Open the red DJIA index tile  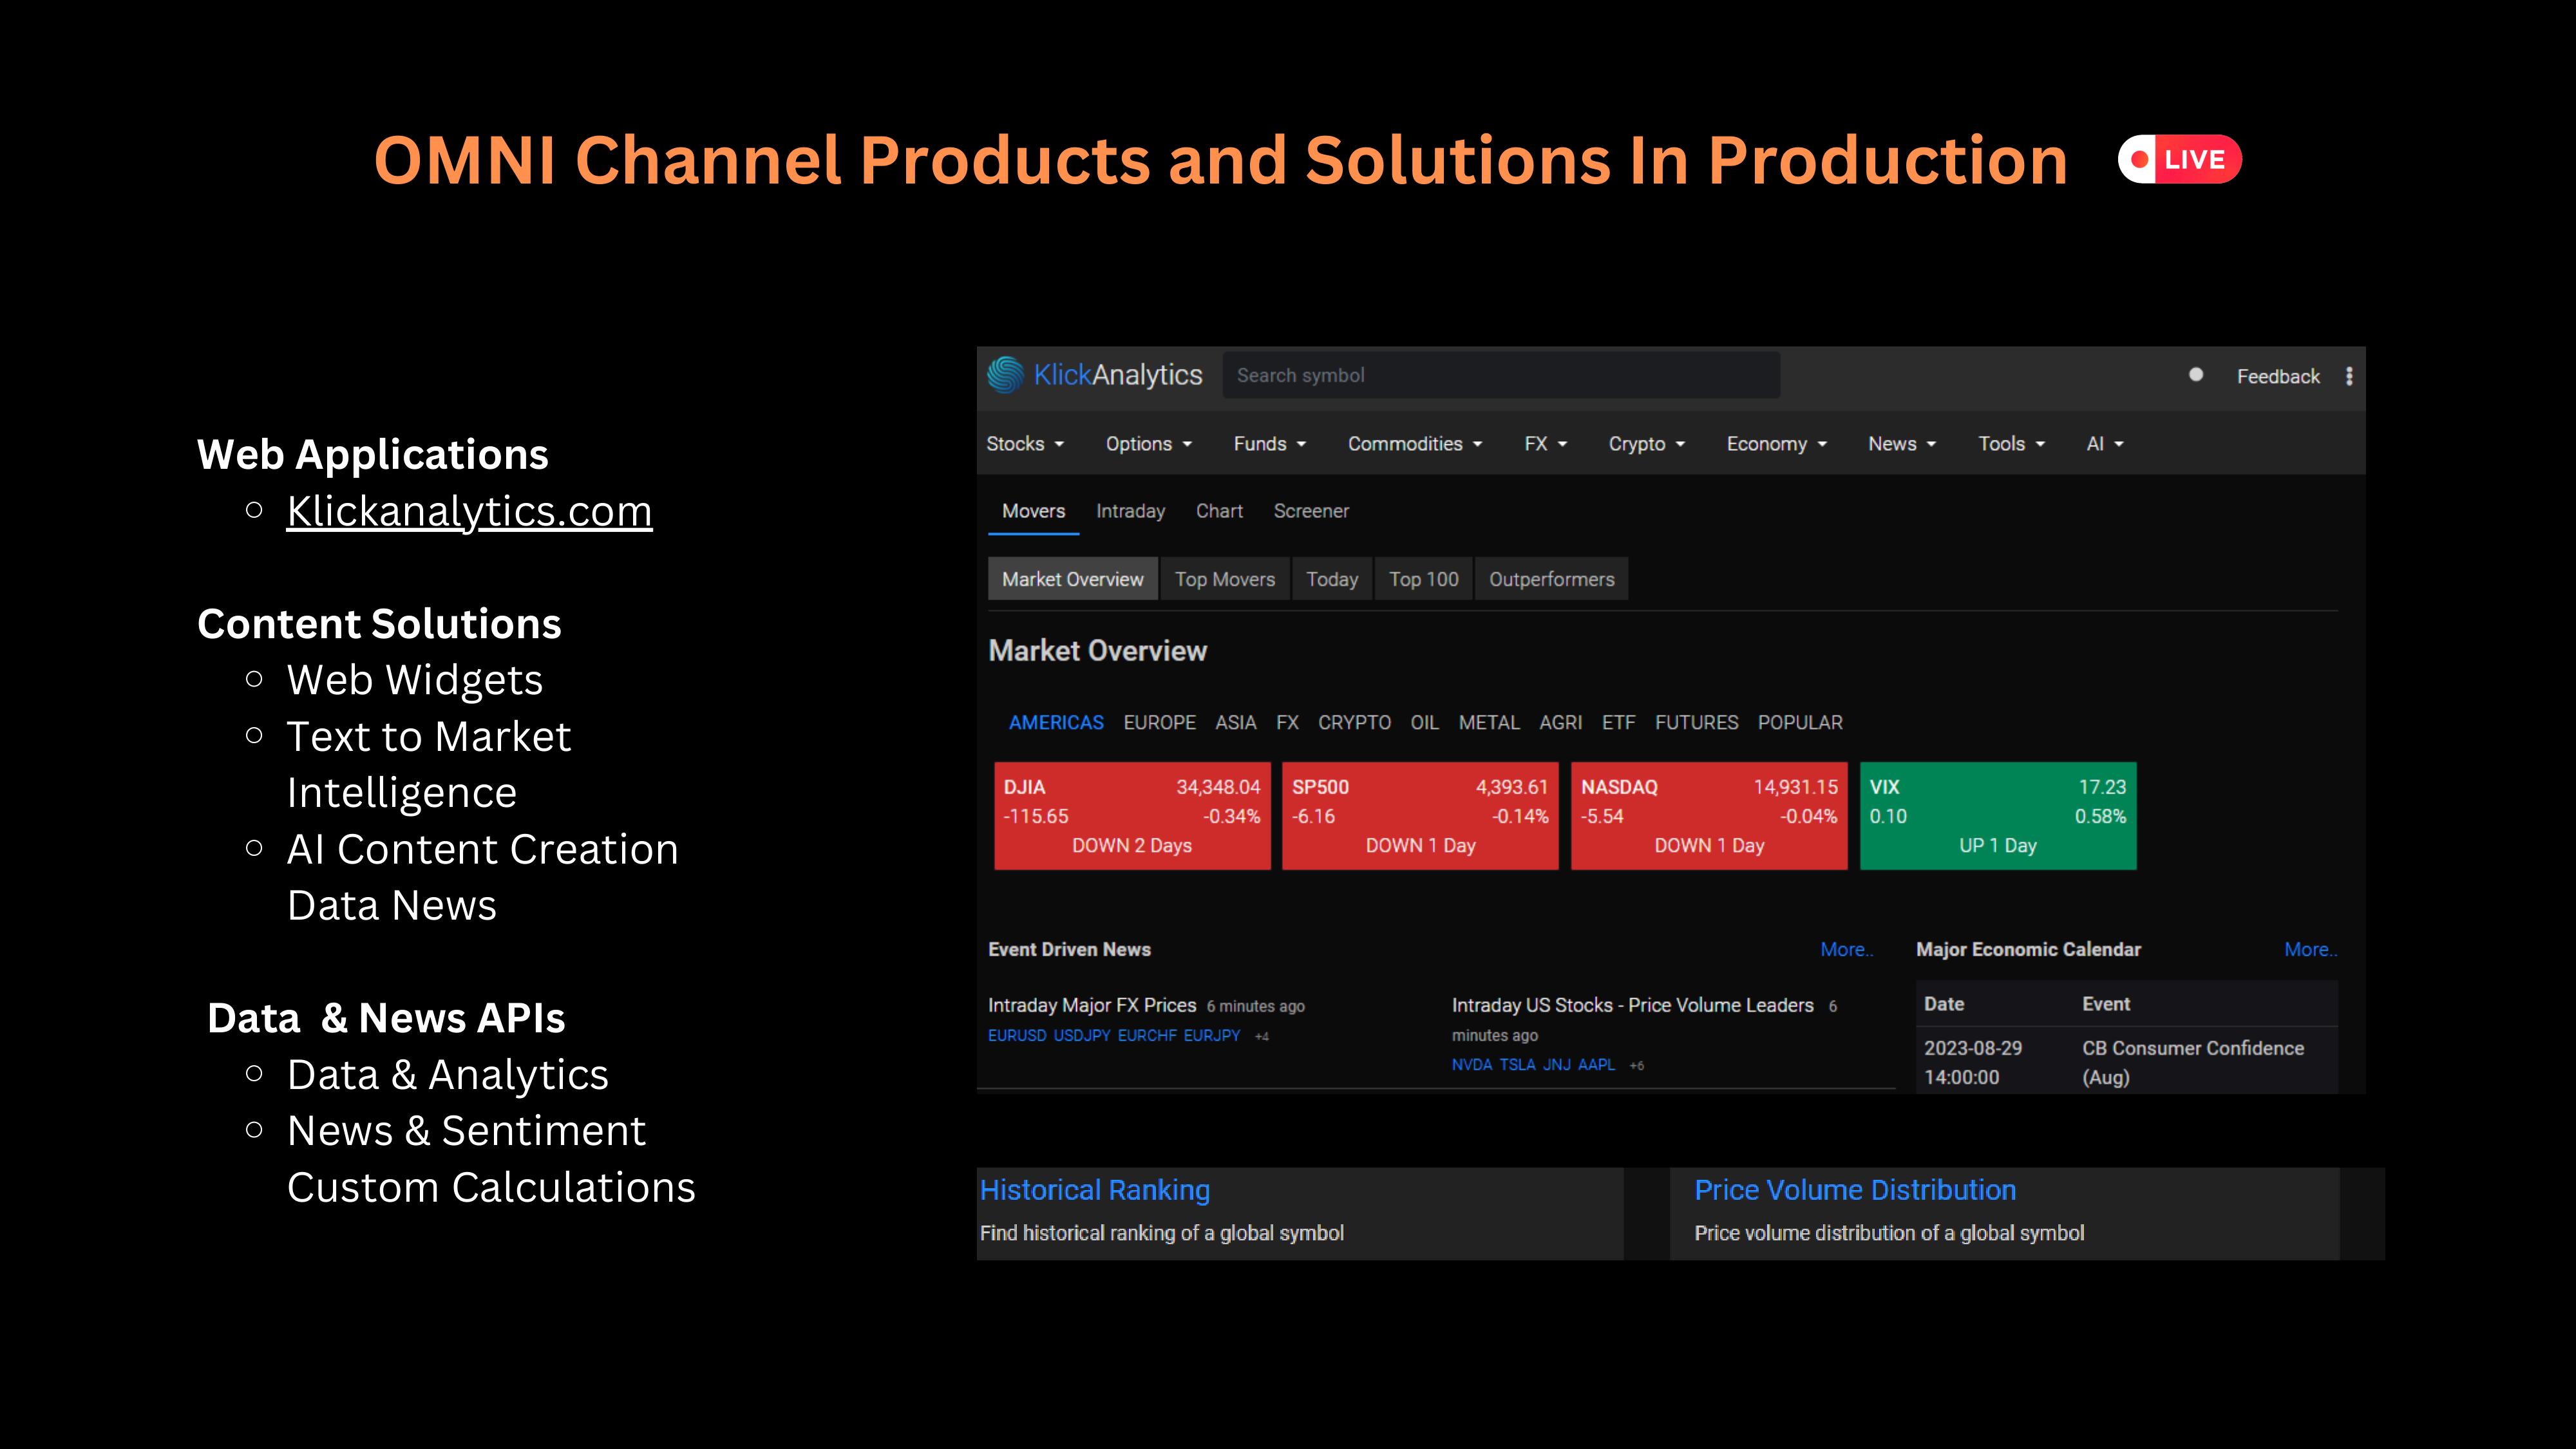coord(1132,816)
